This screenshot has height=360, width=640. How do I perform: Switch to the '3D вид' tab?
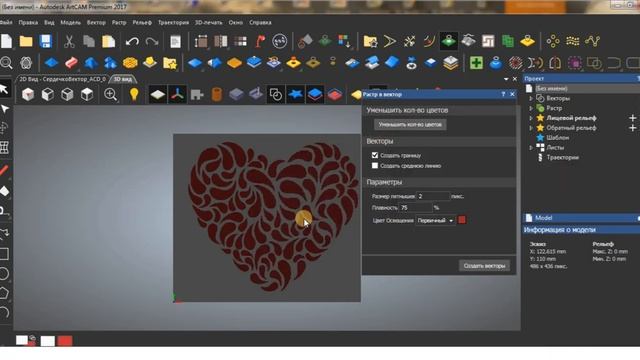click(123, 79)
